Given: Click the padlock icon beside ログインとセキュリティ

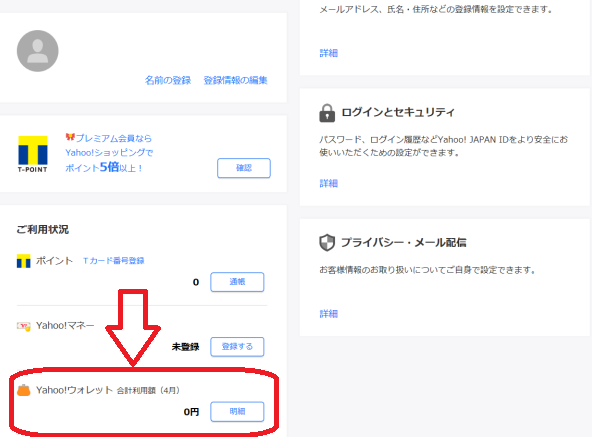Looking at the screenshot, I should pyautogui.click(x=327, y=113).
